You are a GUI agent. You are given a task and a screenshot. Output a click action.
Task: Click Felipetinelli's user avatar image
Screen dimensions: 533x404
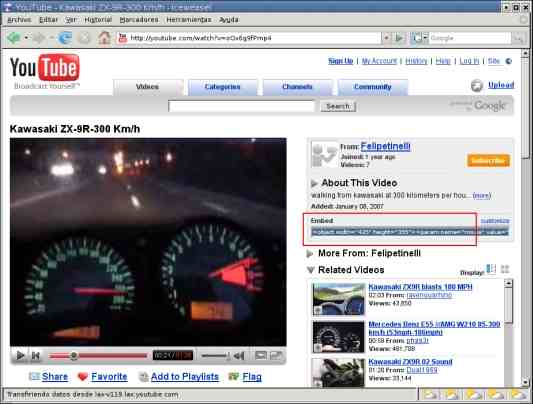click(324, 155)
